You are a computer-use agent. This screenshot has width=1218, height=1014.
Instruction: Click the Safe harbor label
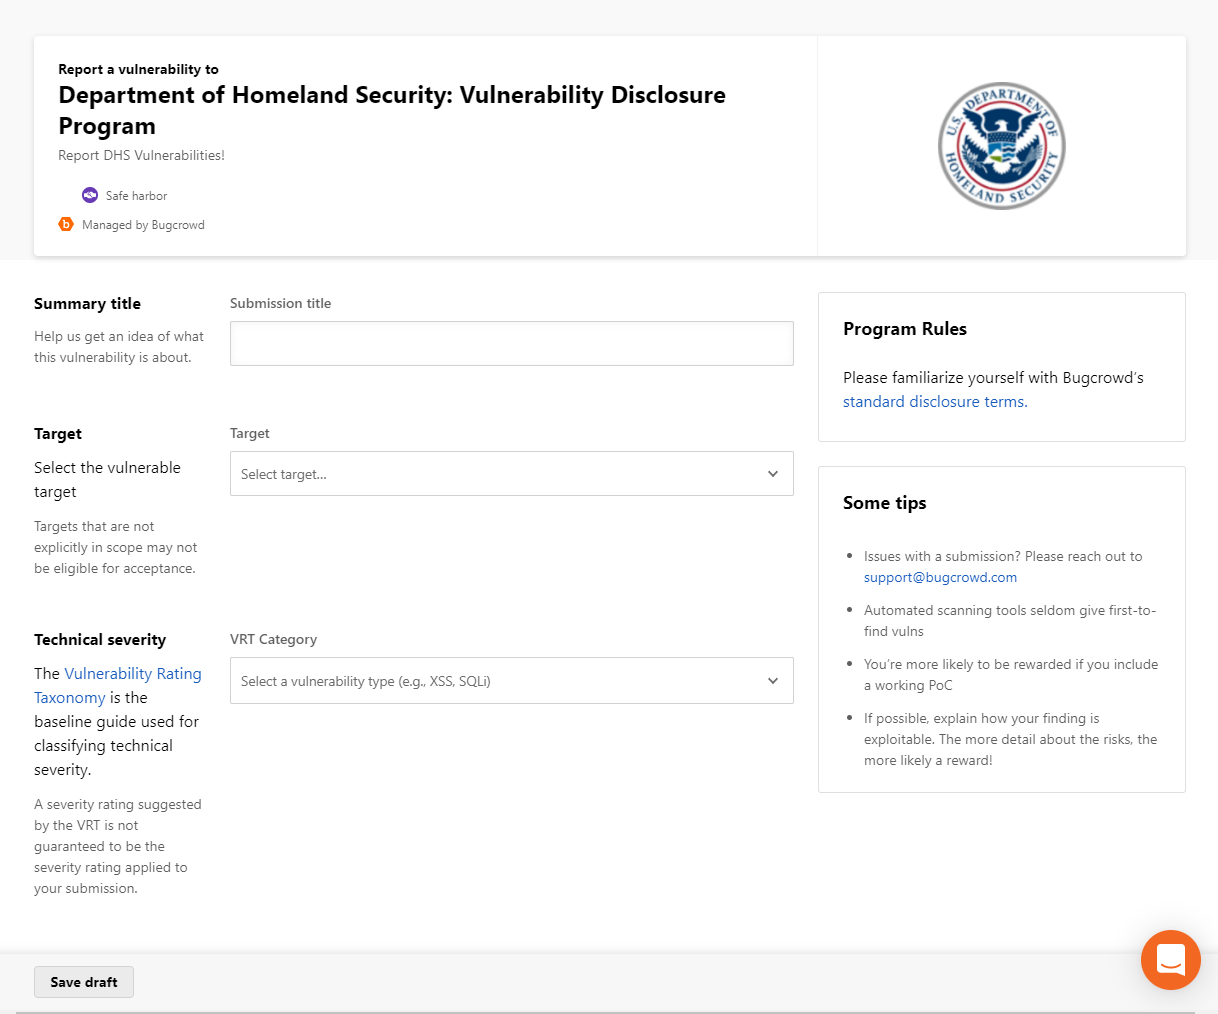137,196
